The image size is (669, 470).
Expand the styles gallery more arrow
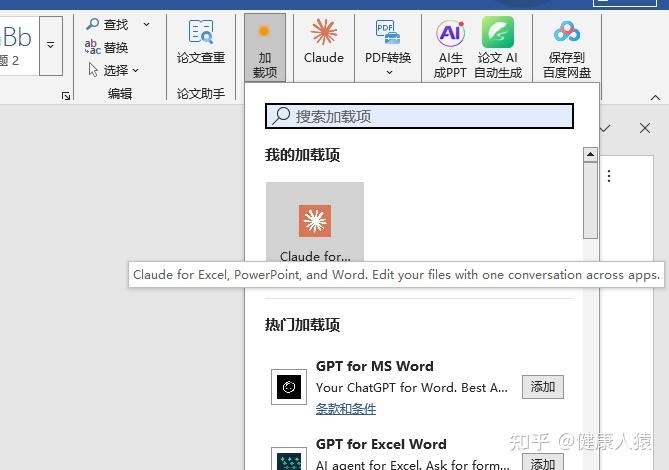tap(51, 46)
